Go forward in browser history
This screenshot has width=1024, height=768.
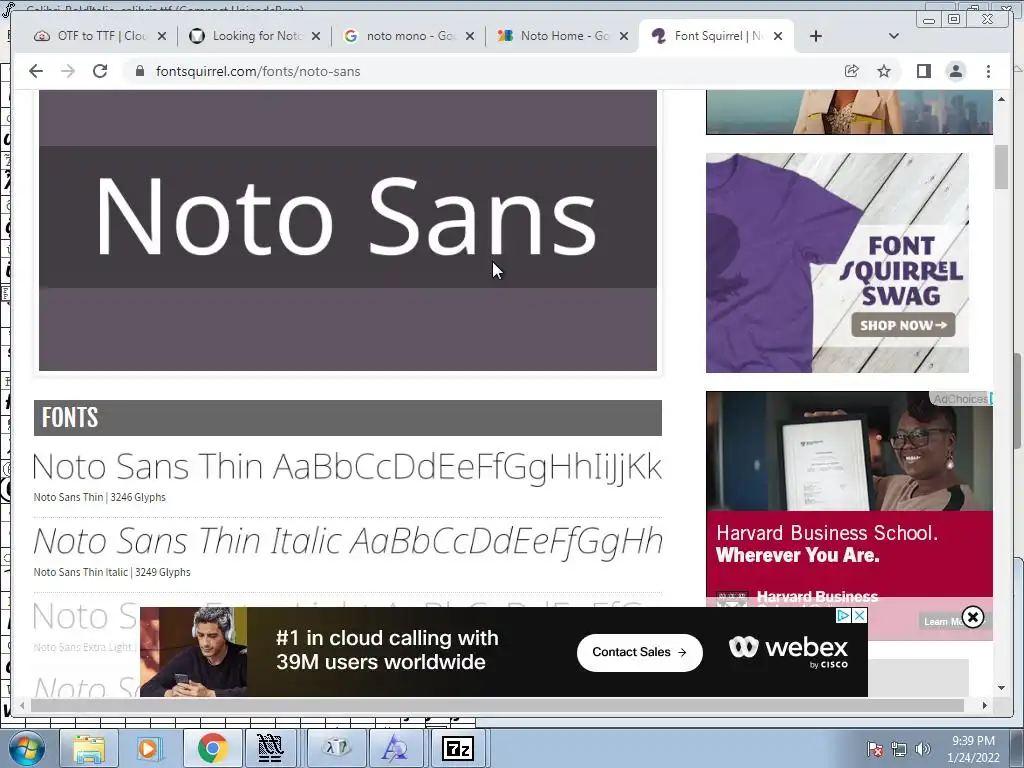point(68,71)
